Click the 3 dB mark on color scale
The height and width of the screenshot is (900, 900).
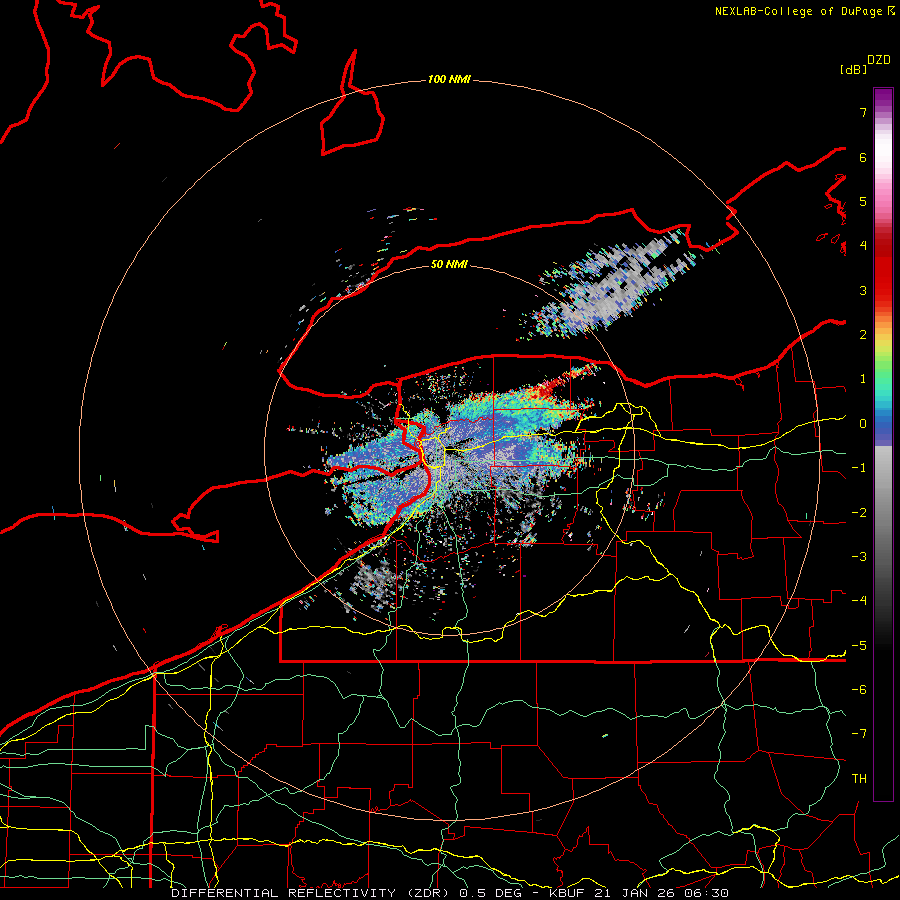point(863,290)
